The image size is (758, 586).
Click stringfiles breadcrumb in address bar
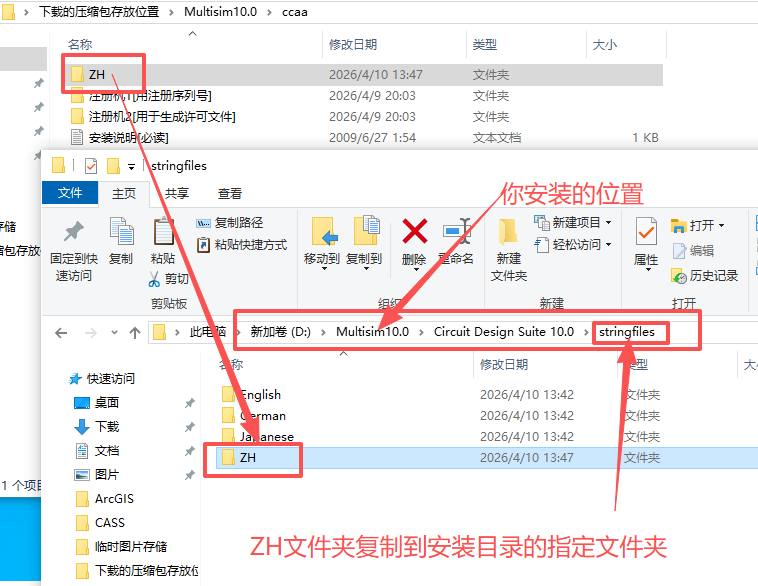[x=627, y=332]
